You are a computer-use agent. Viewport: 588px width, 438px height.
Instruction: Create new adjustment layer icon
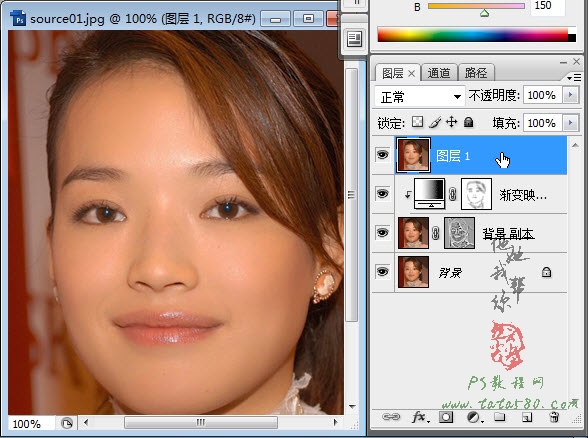tap(474, 417)
